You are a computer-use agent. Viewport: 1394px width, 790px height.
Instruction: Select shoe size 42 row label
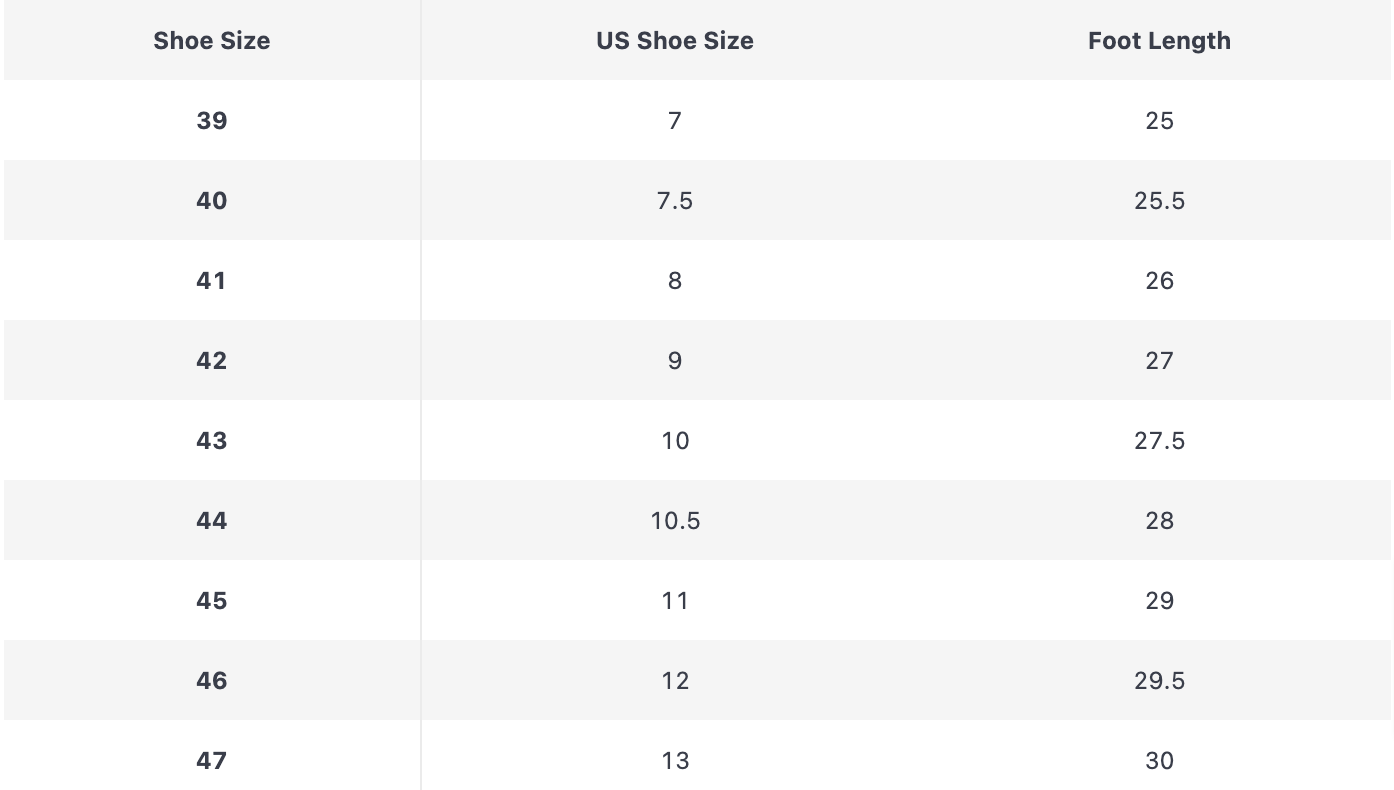pyautogui.click(x=211, y=361)
